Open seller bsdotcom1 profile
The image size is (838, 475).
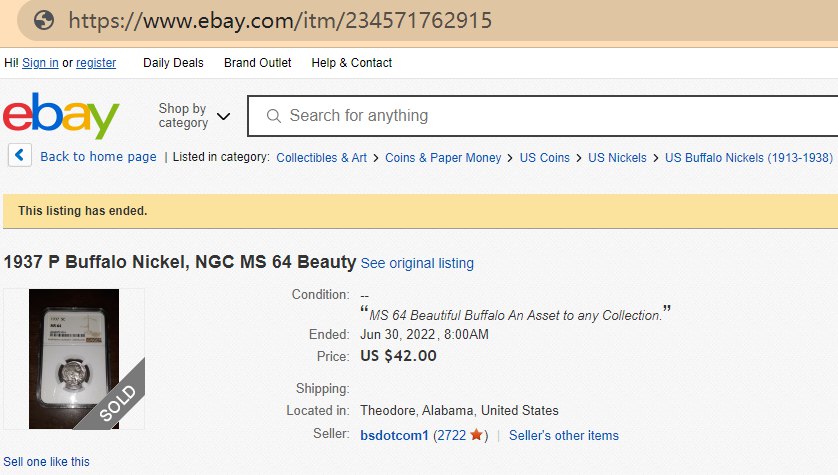[x=394, y=435]
